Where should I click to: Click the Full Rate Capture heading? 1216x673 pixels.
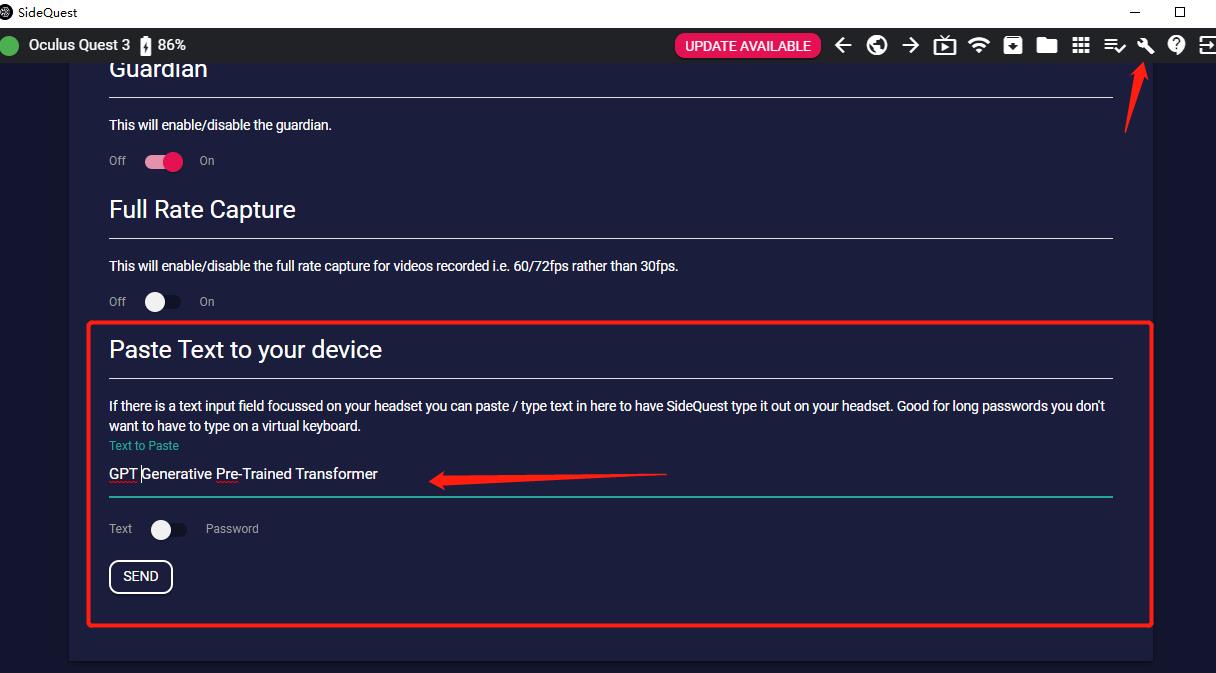point(202,210)
